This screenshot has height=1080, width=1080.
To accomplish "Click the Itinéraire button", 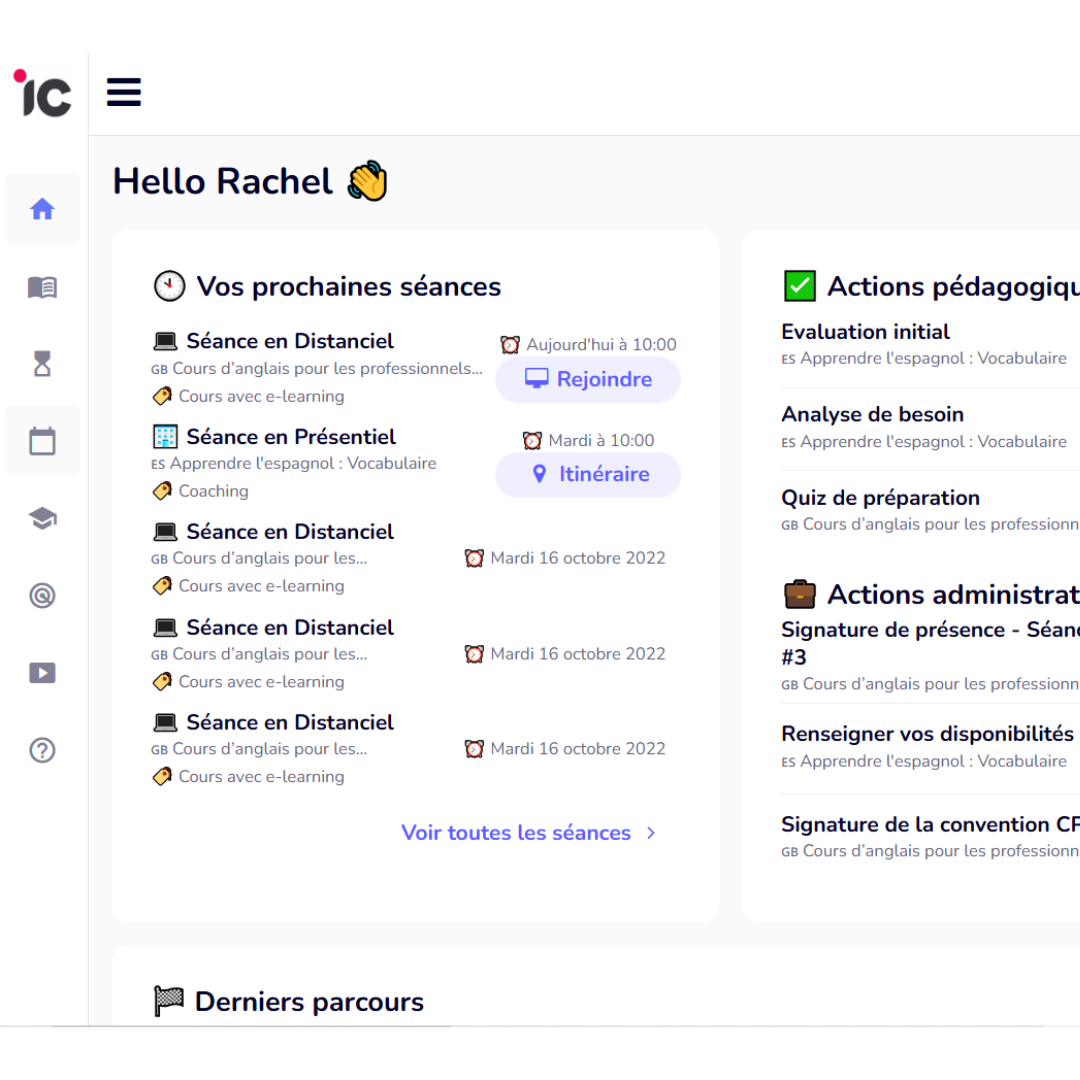I will pos(588,474).
